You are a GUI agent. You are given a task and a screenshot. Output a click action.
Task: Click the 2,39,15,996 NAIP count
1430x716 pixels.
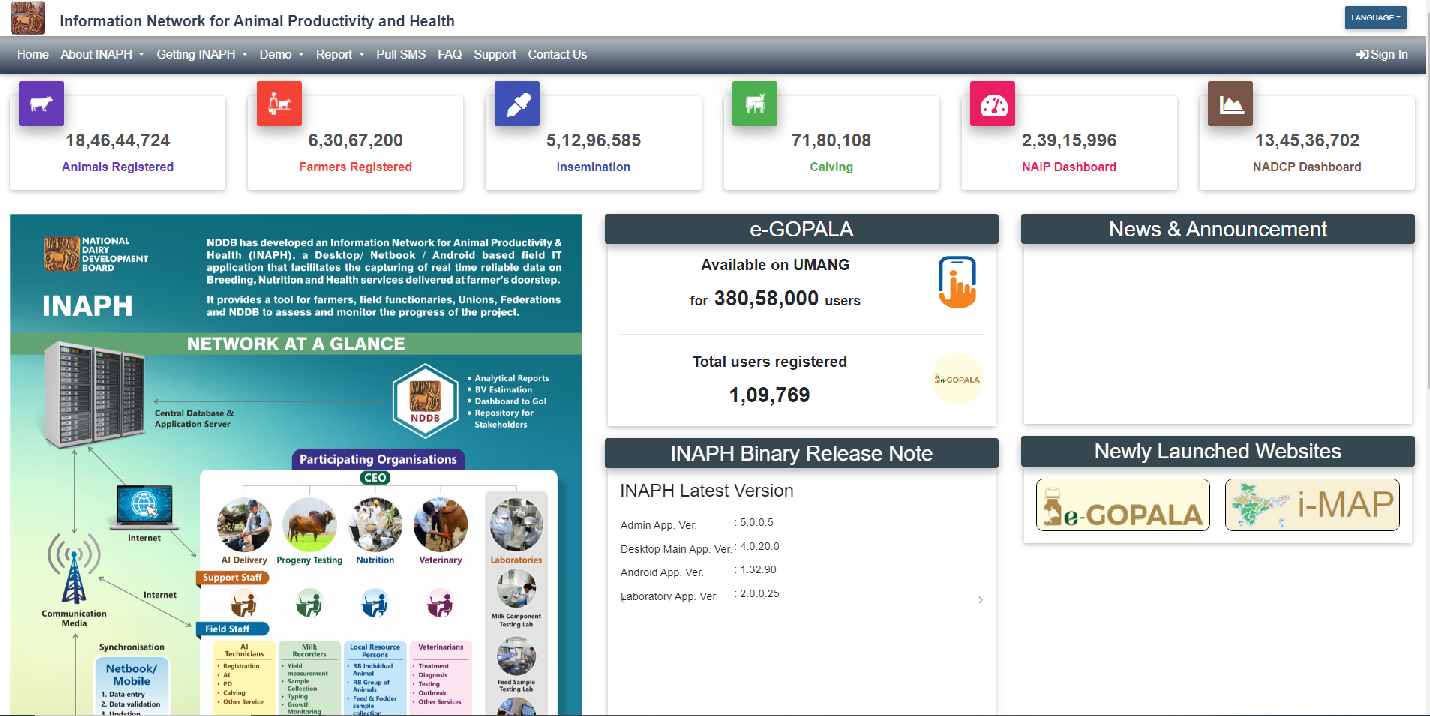click(x=1069, y=141)
